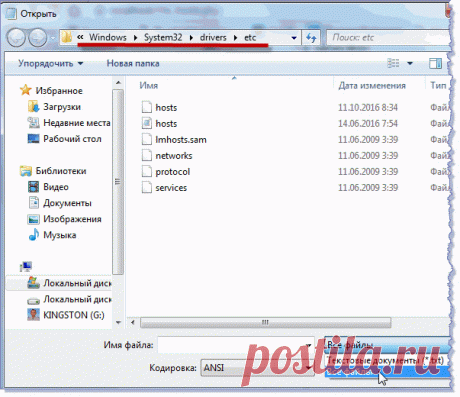Click the file list left scroll arrow
The image size is (460, 397).
click(133, 322)
